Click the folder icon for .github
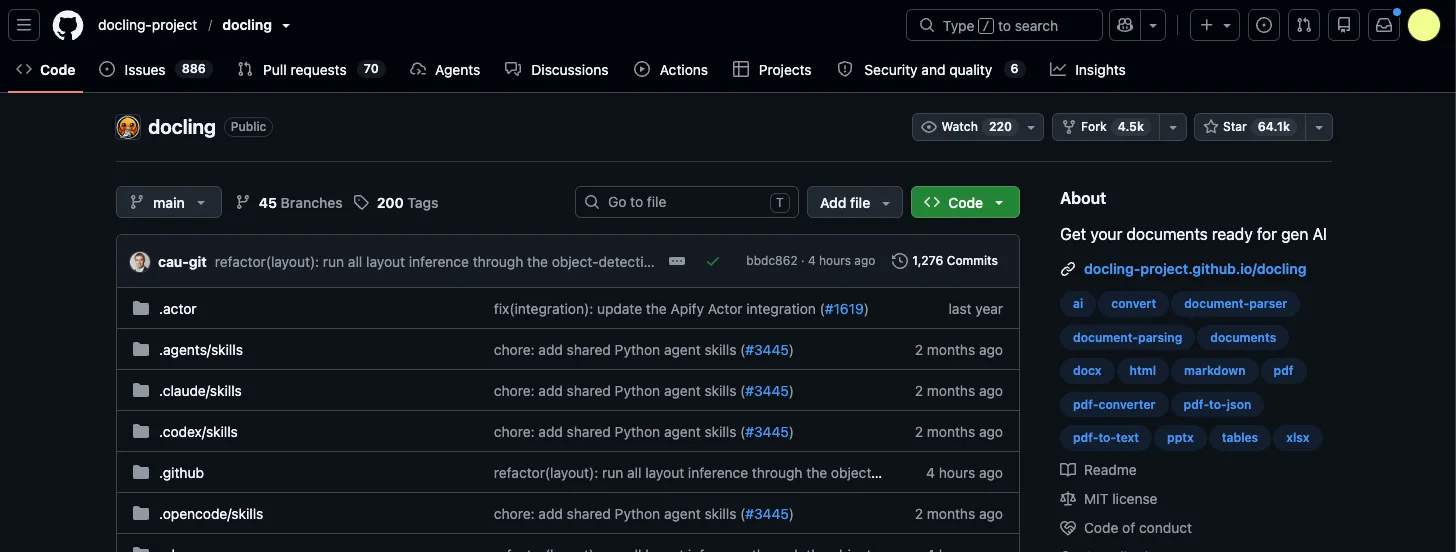This screenshot has height=552, width=1456. pyautogui.click(x=141, y=473)
